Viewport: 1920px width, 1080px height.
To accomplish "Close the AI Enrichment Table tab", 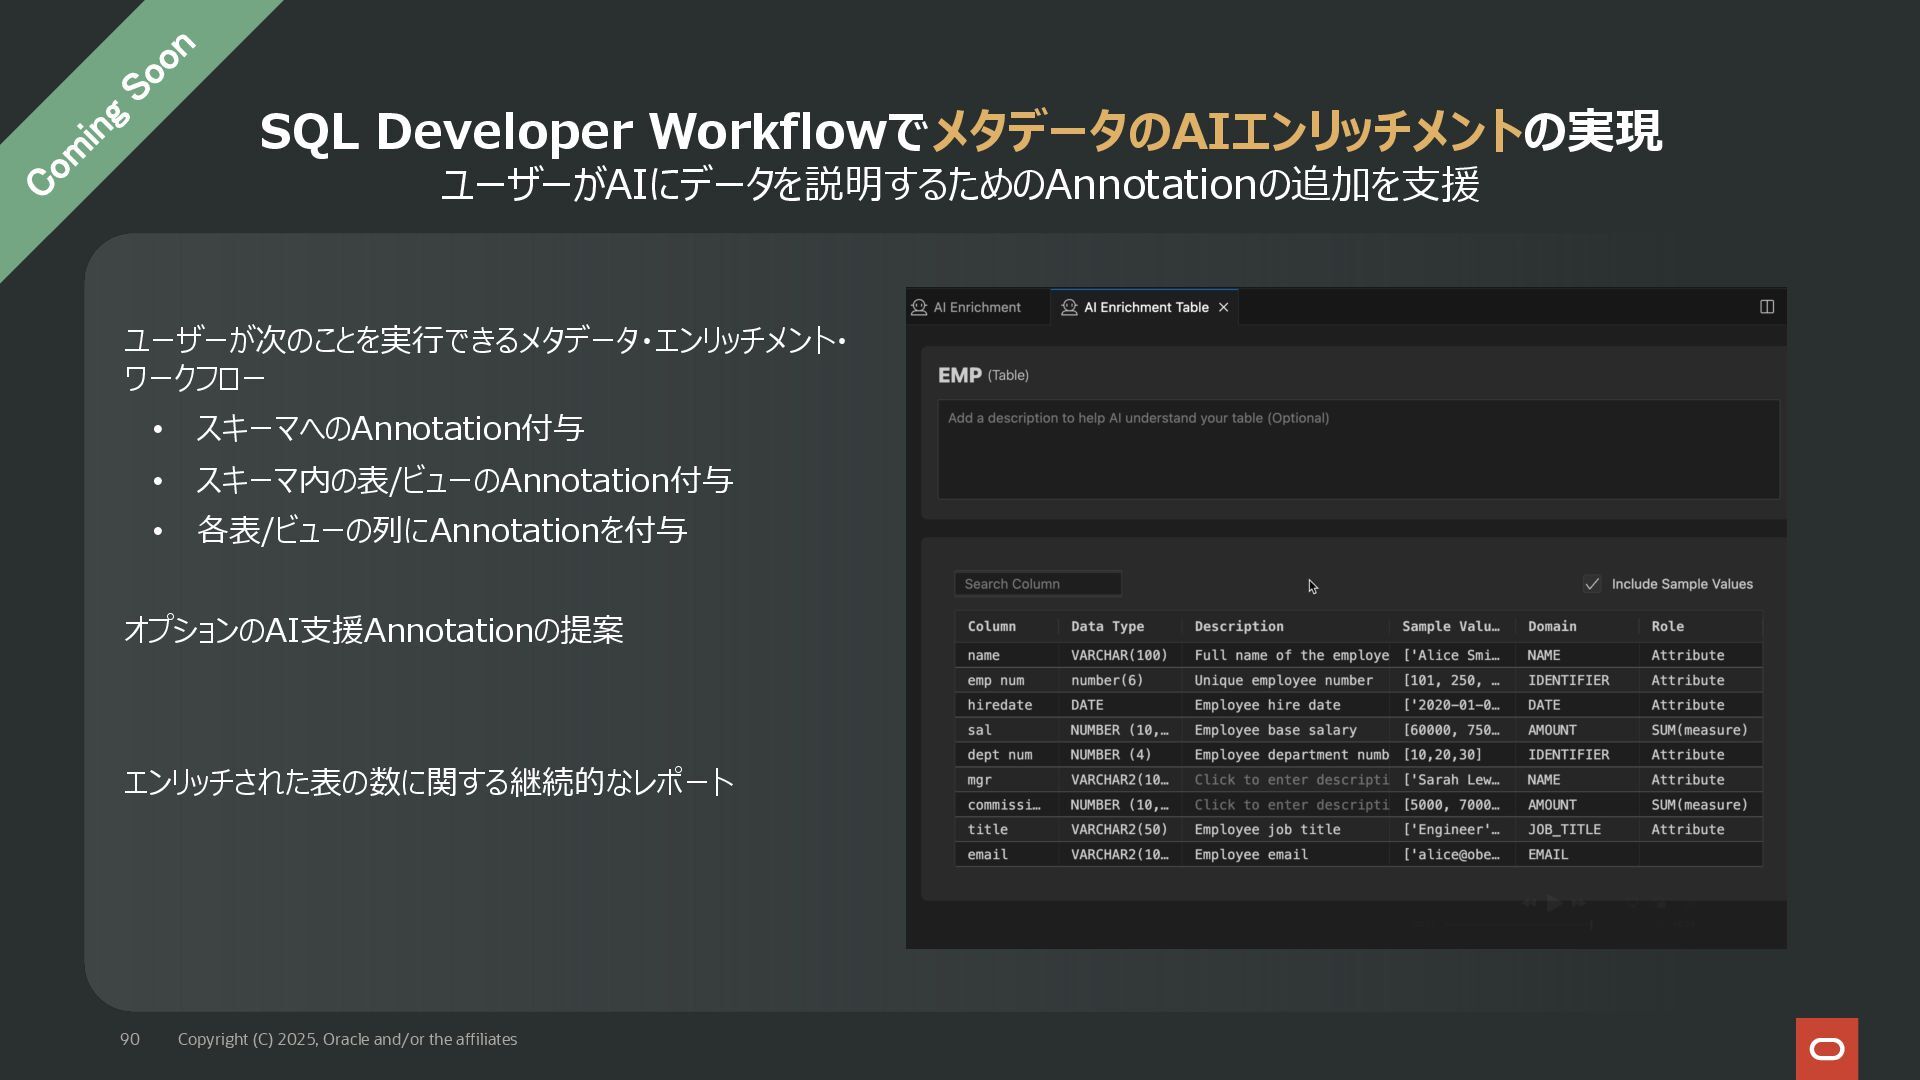I will [1223, 307].
